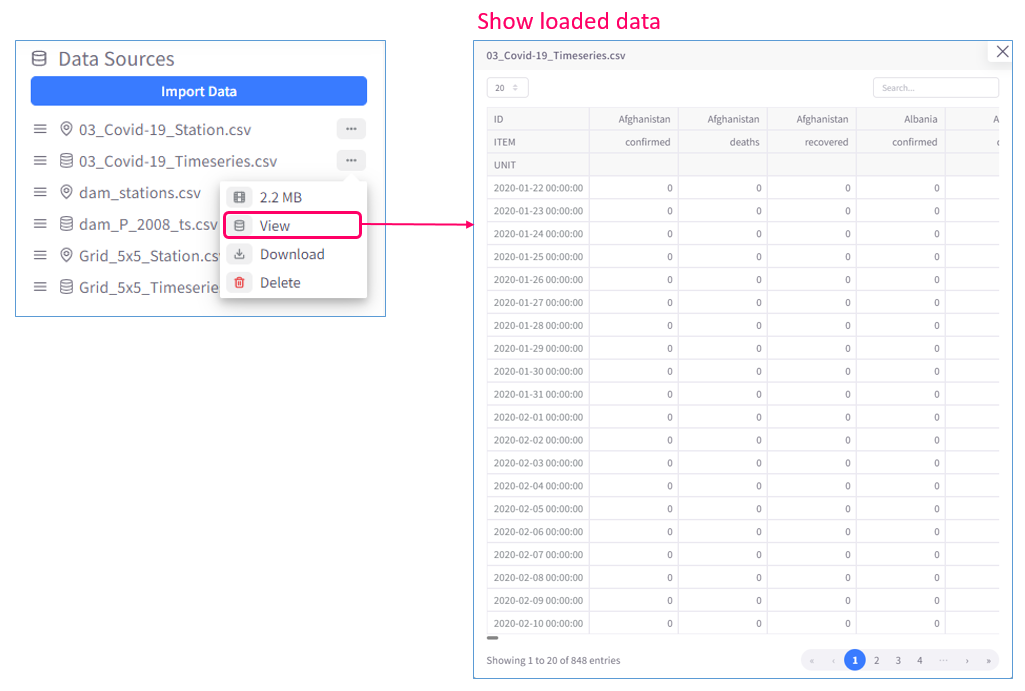The image size is (1025, 691).
Task: Open options menu for 03_Covid-19_Station.csv
Action: point(351,129)
